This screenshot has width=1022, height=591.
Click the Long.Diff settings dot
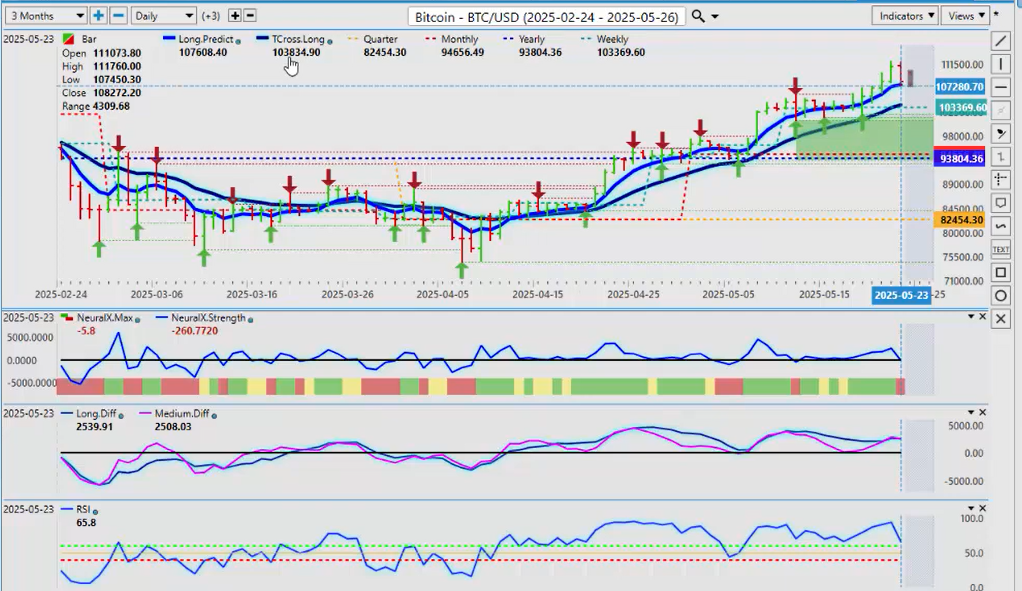coord(121,415)
